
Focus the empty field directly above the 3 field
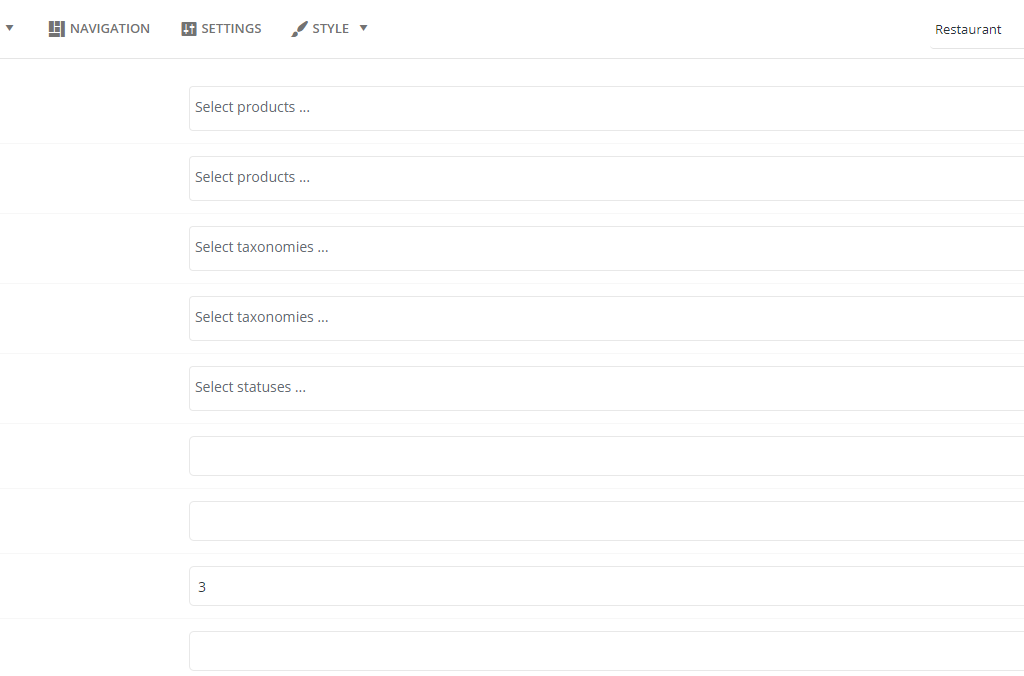607,521
